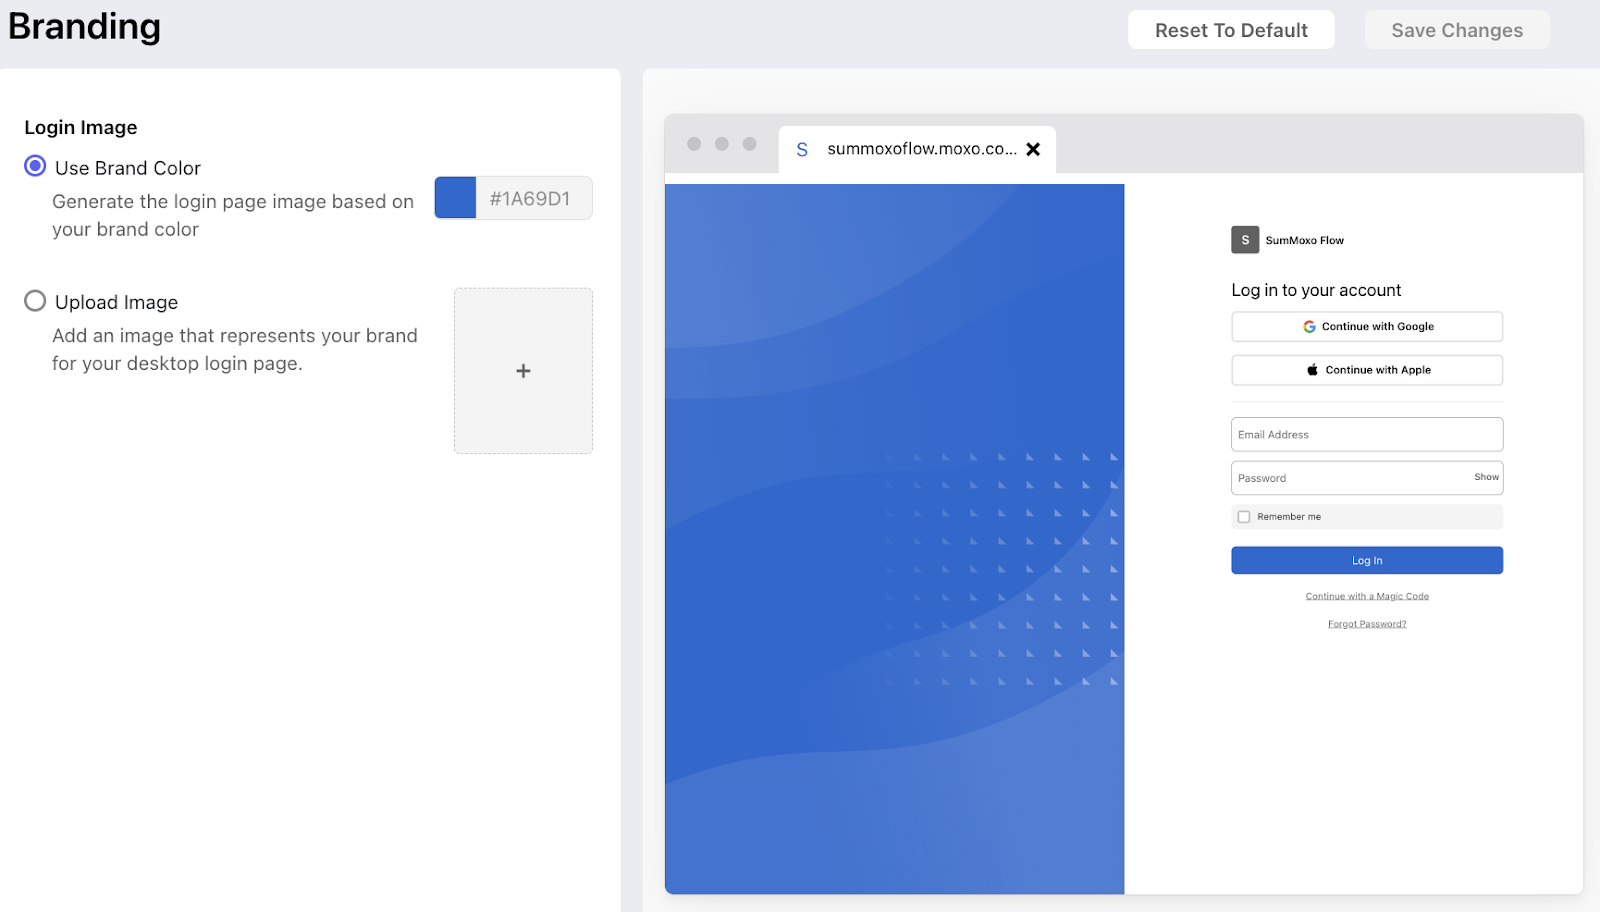
Task: Click 'Log in to your account' heading
Action: pyautogui.click(x=1316, y=290)
